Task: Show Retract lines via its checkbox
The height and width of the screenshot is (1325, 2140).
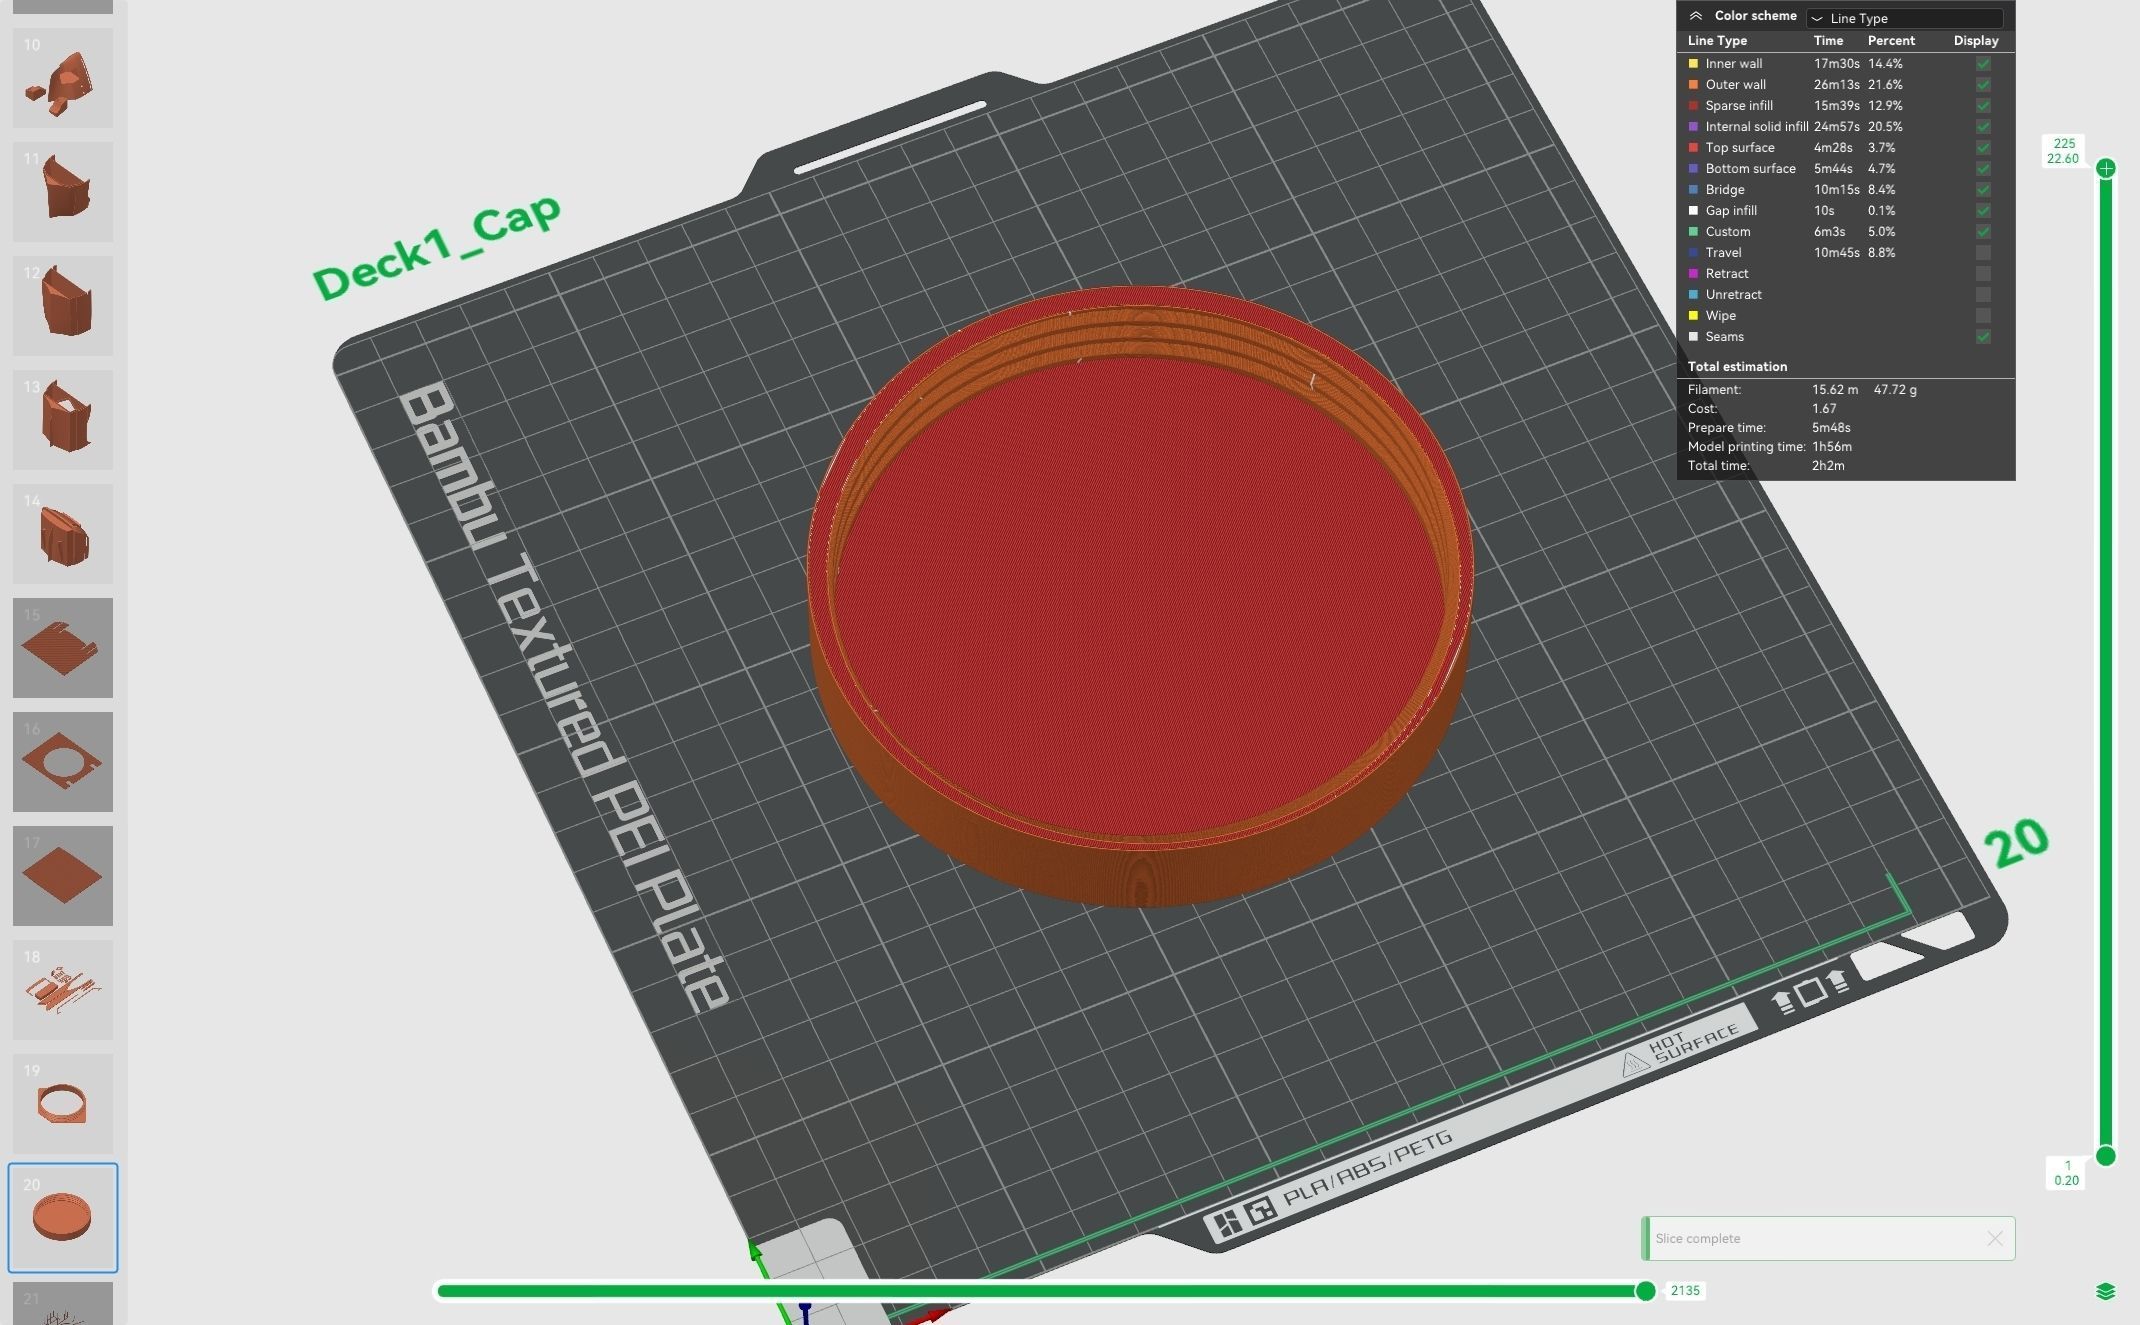Action: coord(1983,274)
